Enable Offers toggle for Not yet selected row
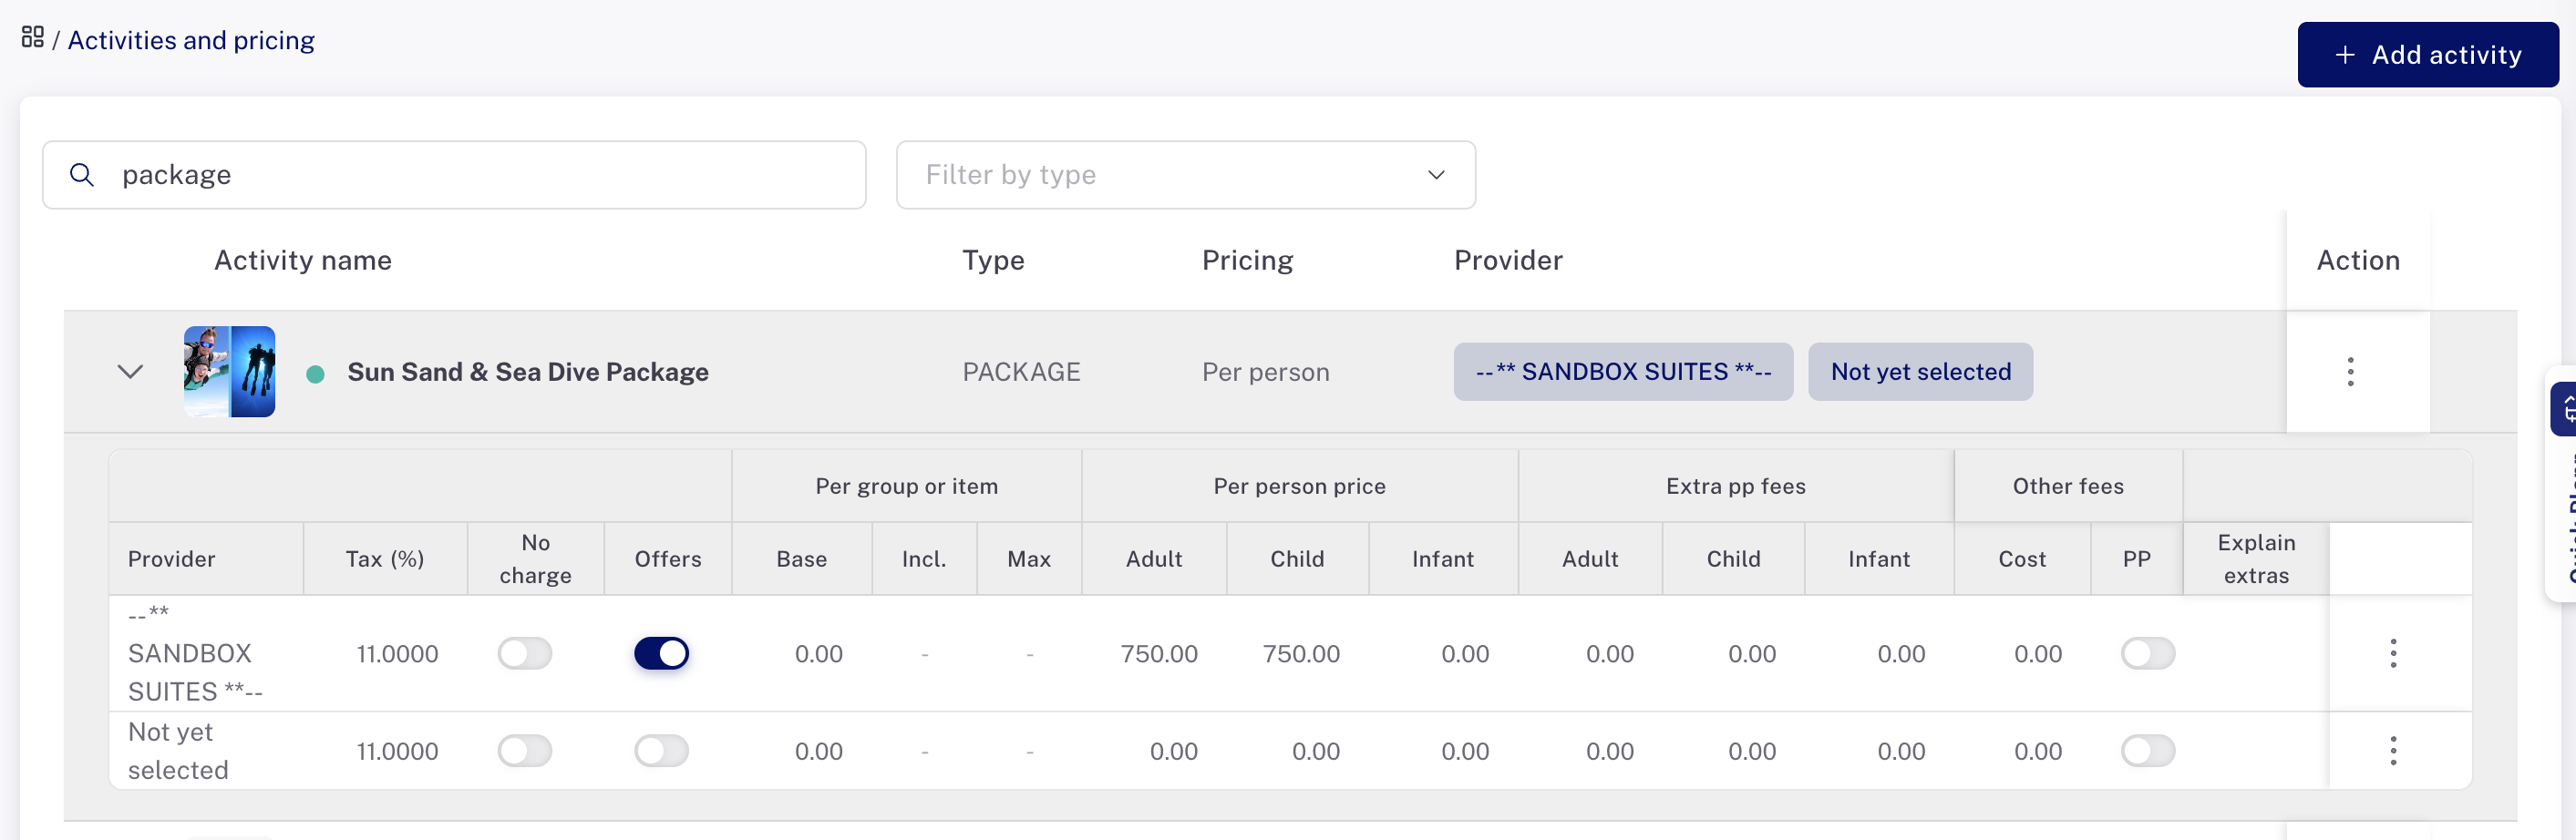The height and width of the screenshot is (840, 2576). (662, 750)
